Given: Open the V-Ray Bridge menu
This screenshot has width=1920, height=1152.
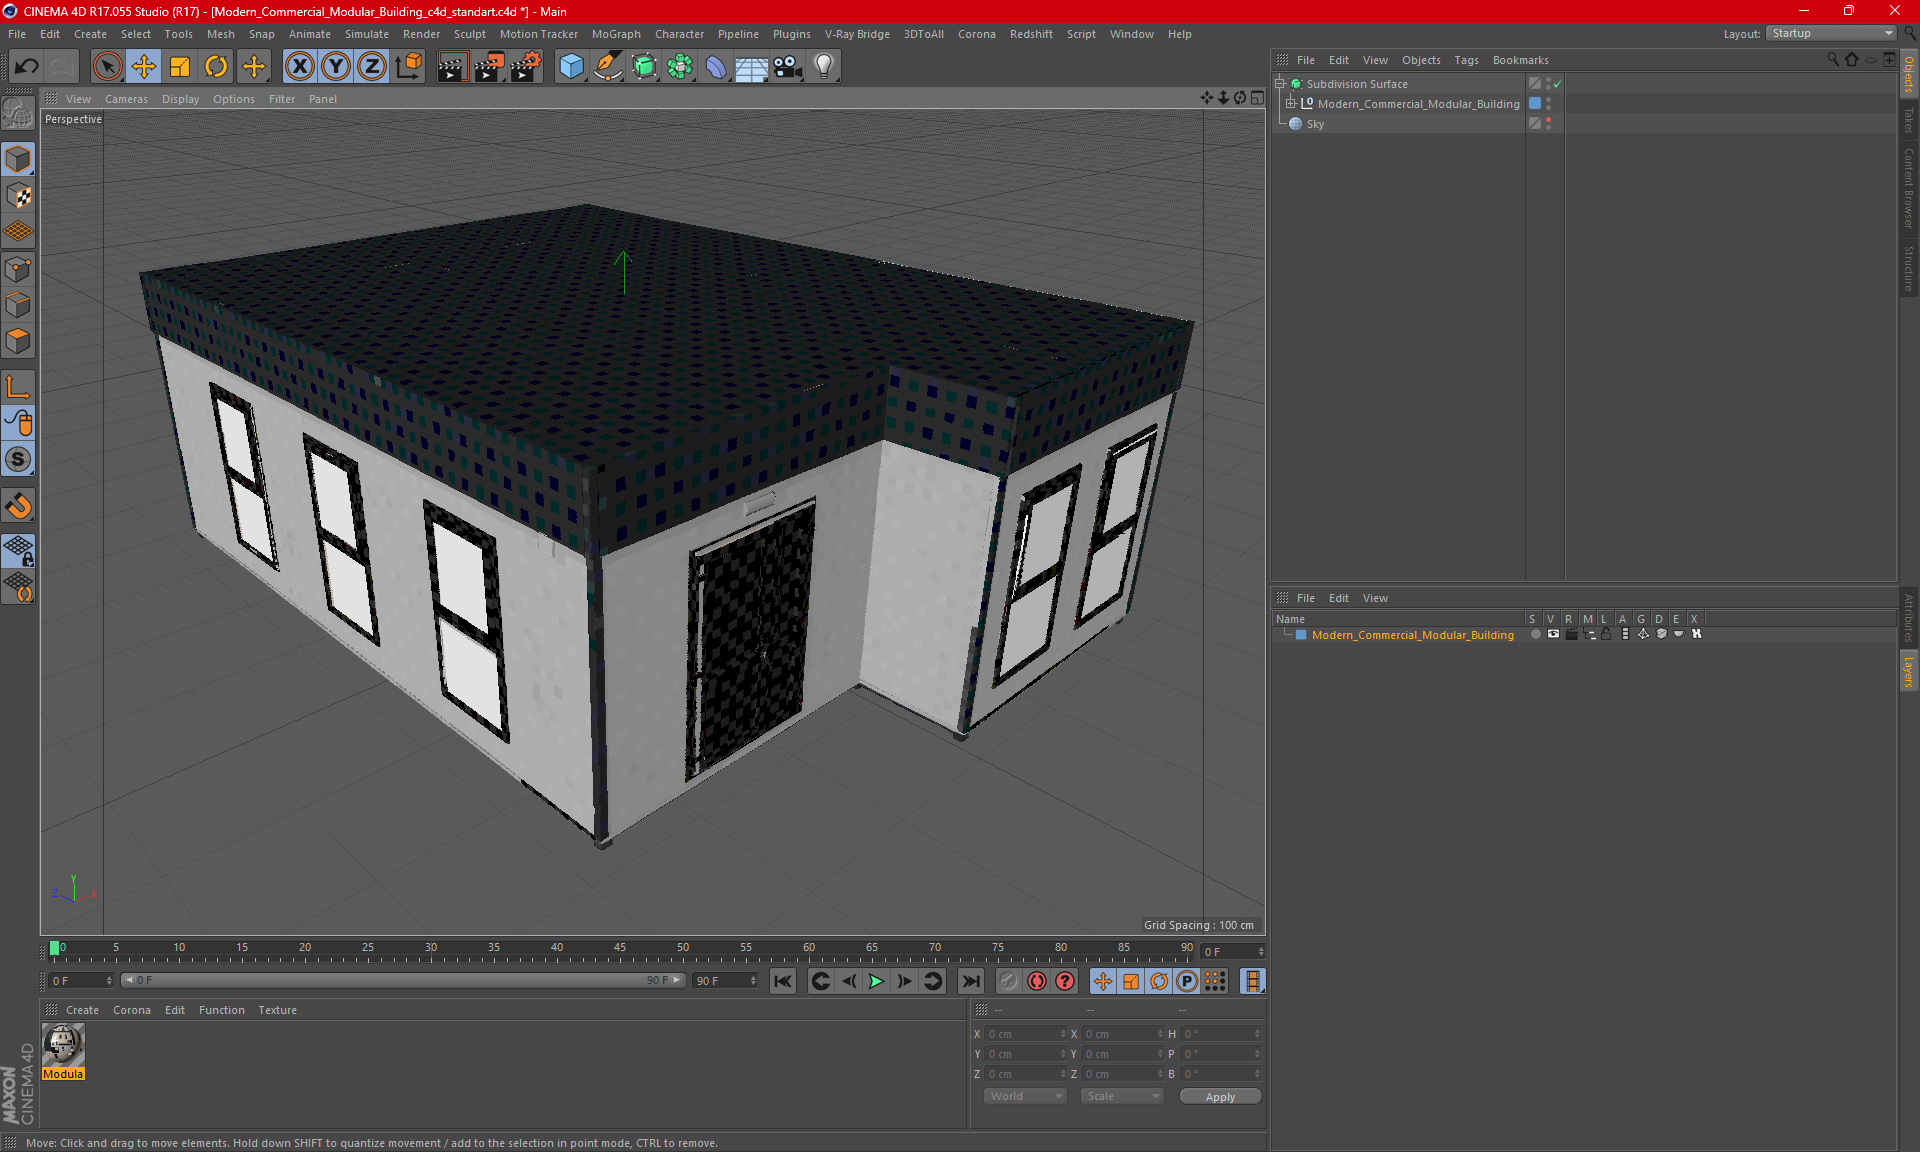Looking at the screenshot, I should tap(857, 34).
